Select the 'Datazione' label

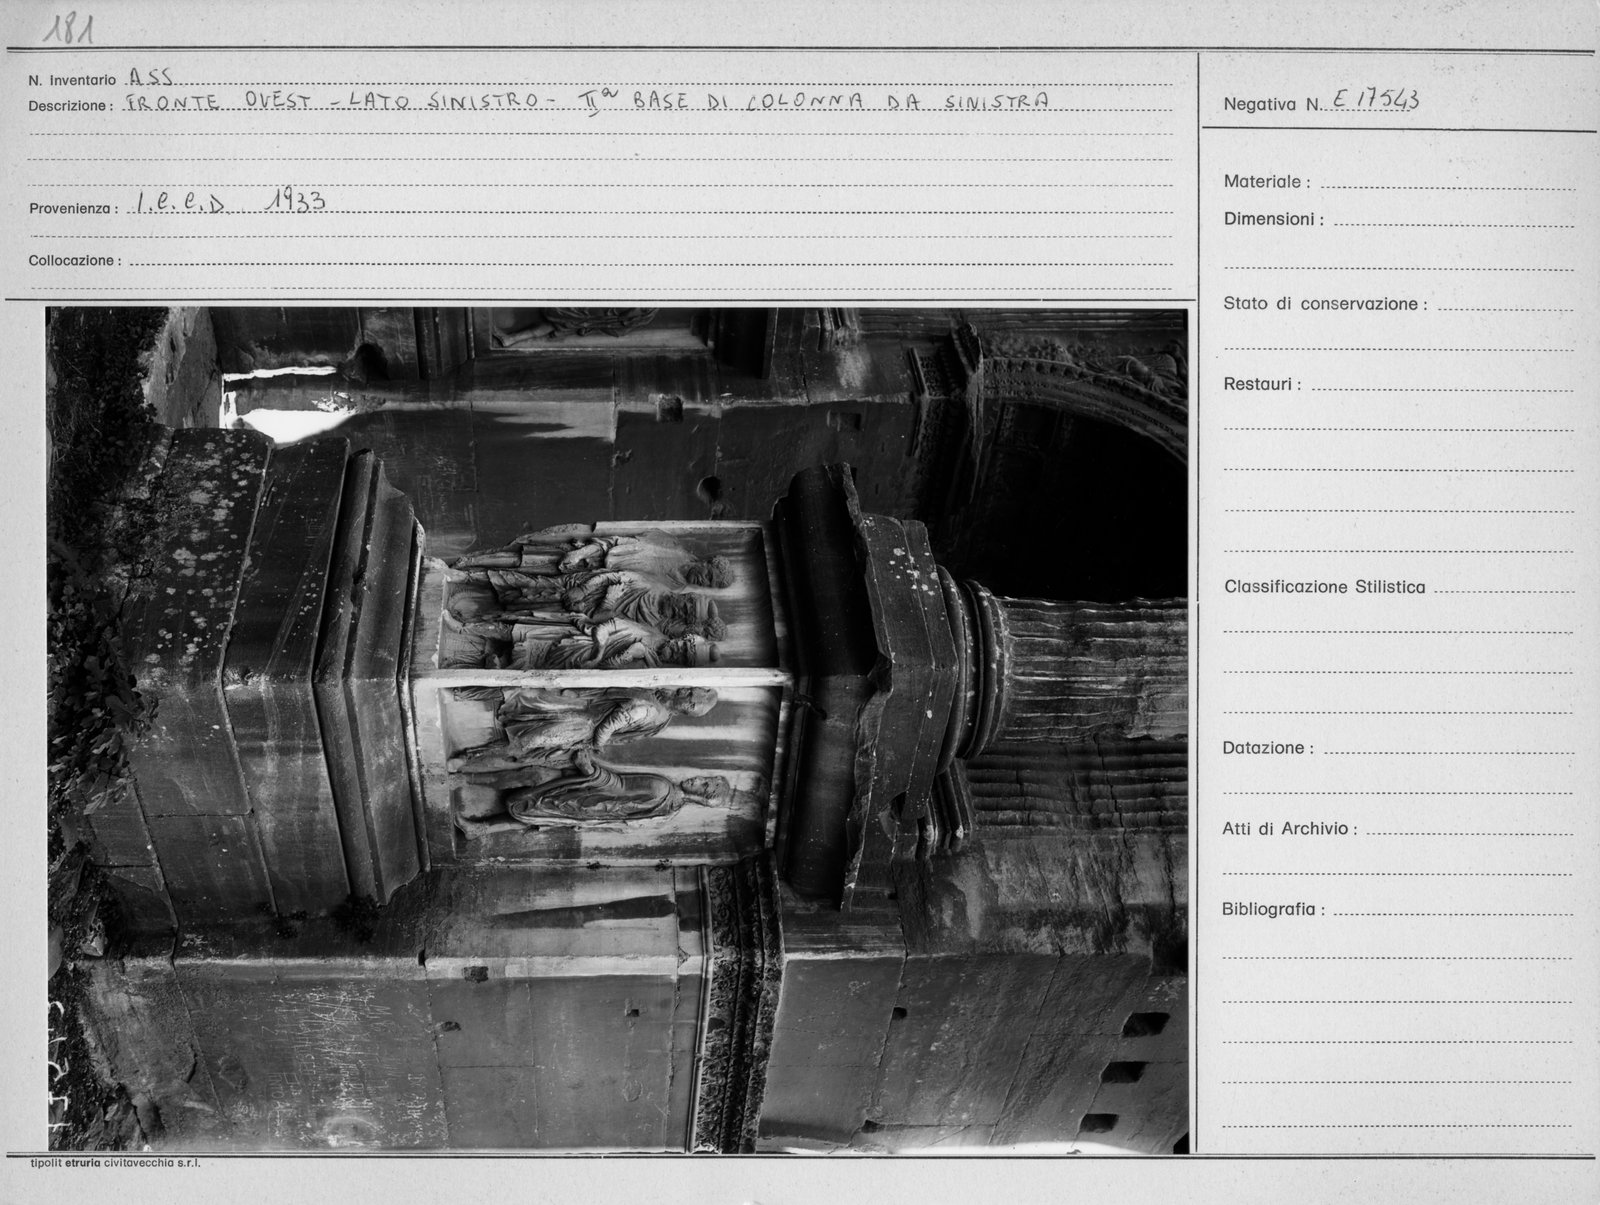point(1268,748)
